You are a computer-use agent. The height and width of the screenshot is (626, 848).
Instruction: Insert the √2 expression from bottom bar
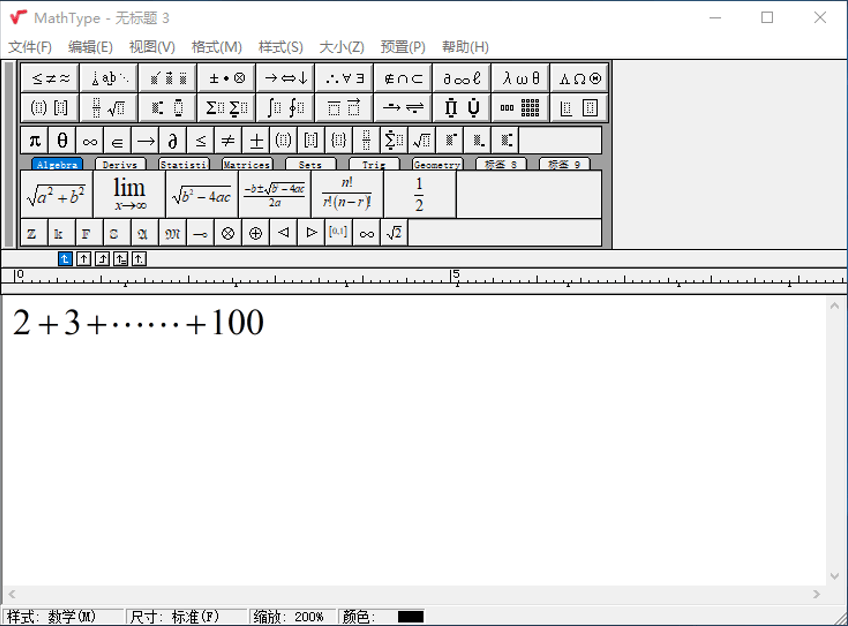click(x=395, y=233)
